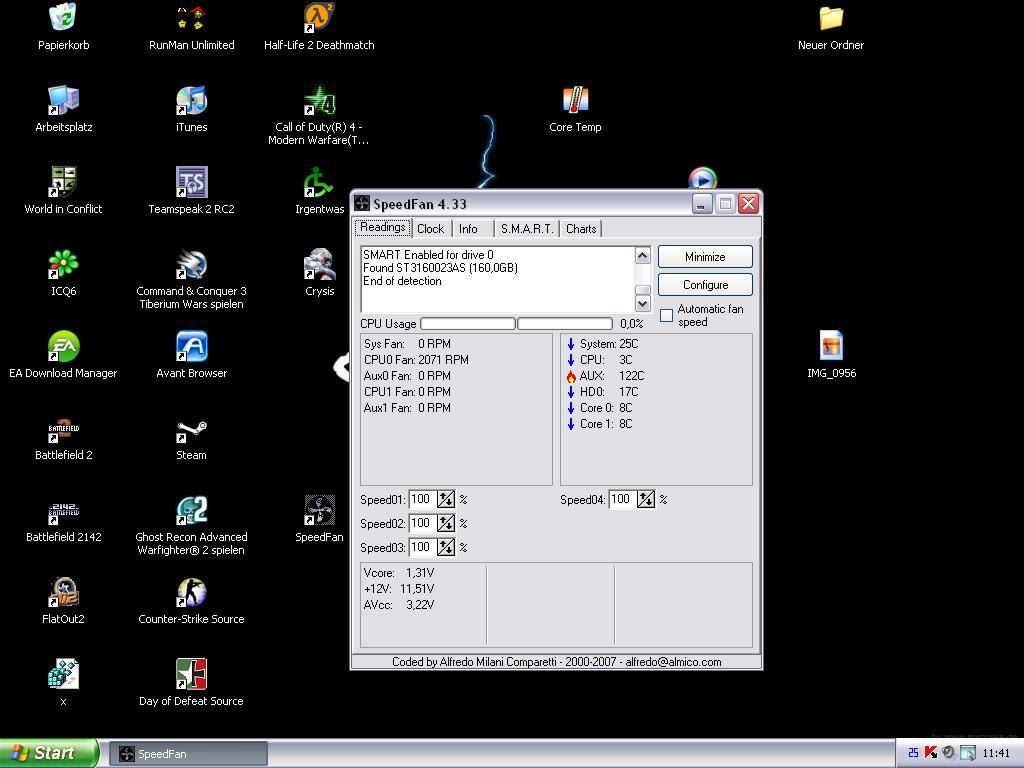Click 'Found ST3160023AS (160,0GB)' log line
Viewport: 1024px width, 768px height.
point(440,268)
